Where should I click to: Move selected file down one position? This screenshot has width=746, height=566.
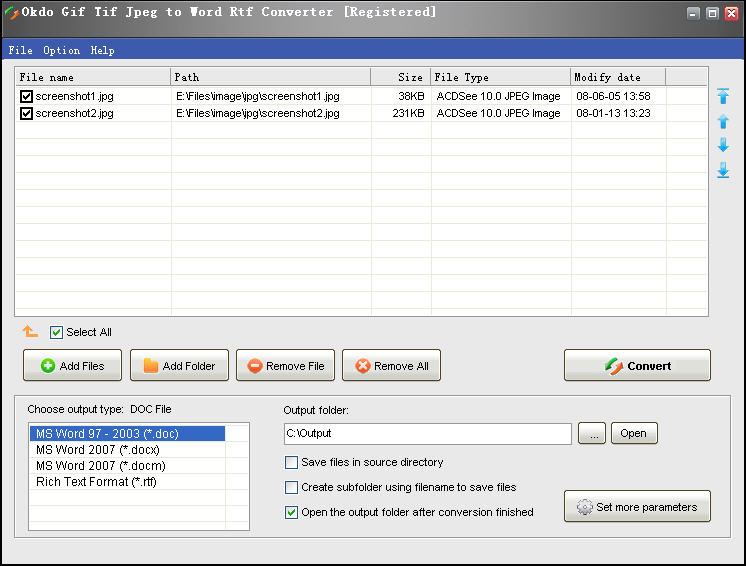point(723,145)
